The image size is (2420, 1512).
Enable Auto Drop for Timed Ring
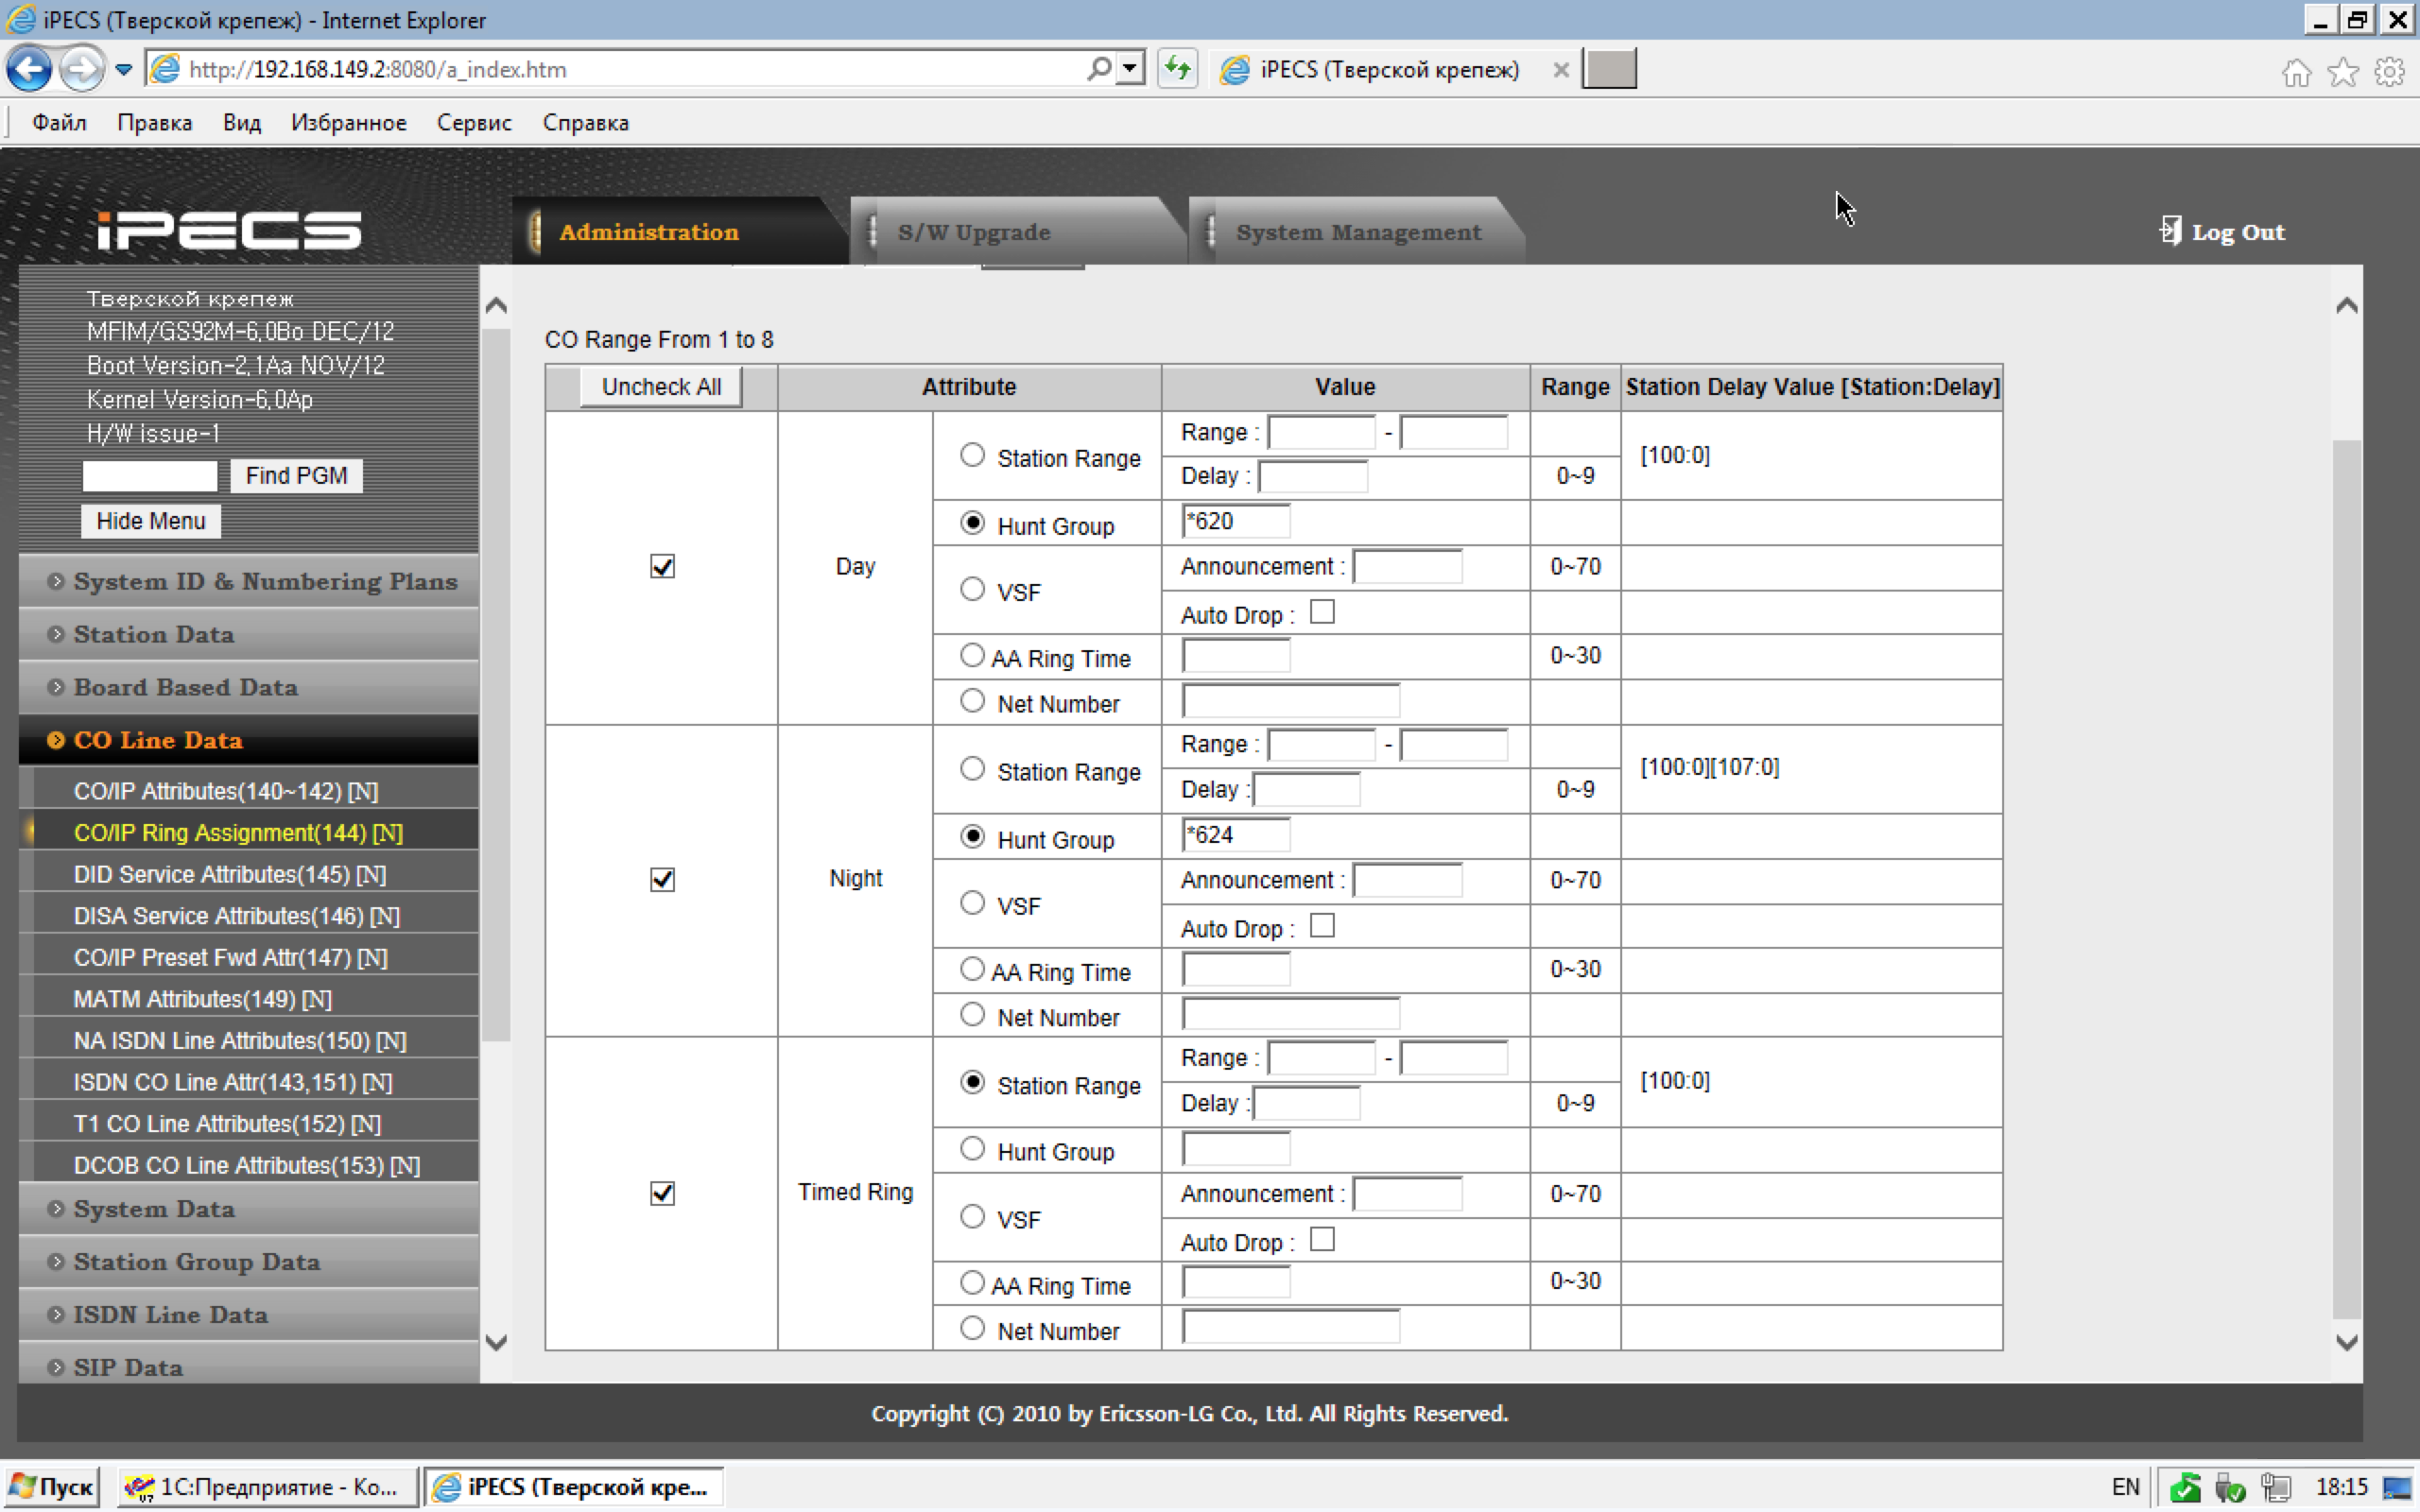[1322, 1240]
